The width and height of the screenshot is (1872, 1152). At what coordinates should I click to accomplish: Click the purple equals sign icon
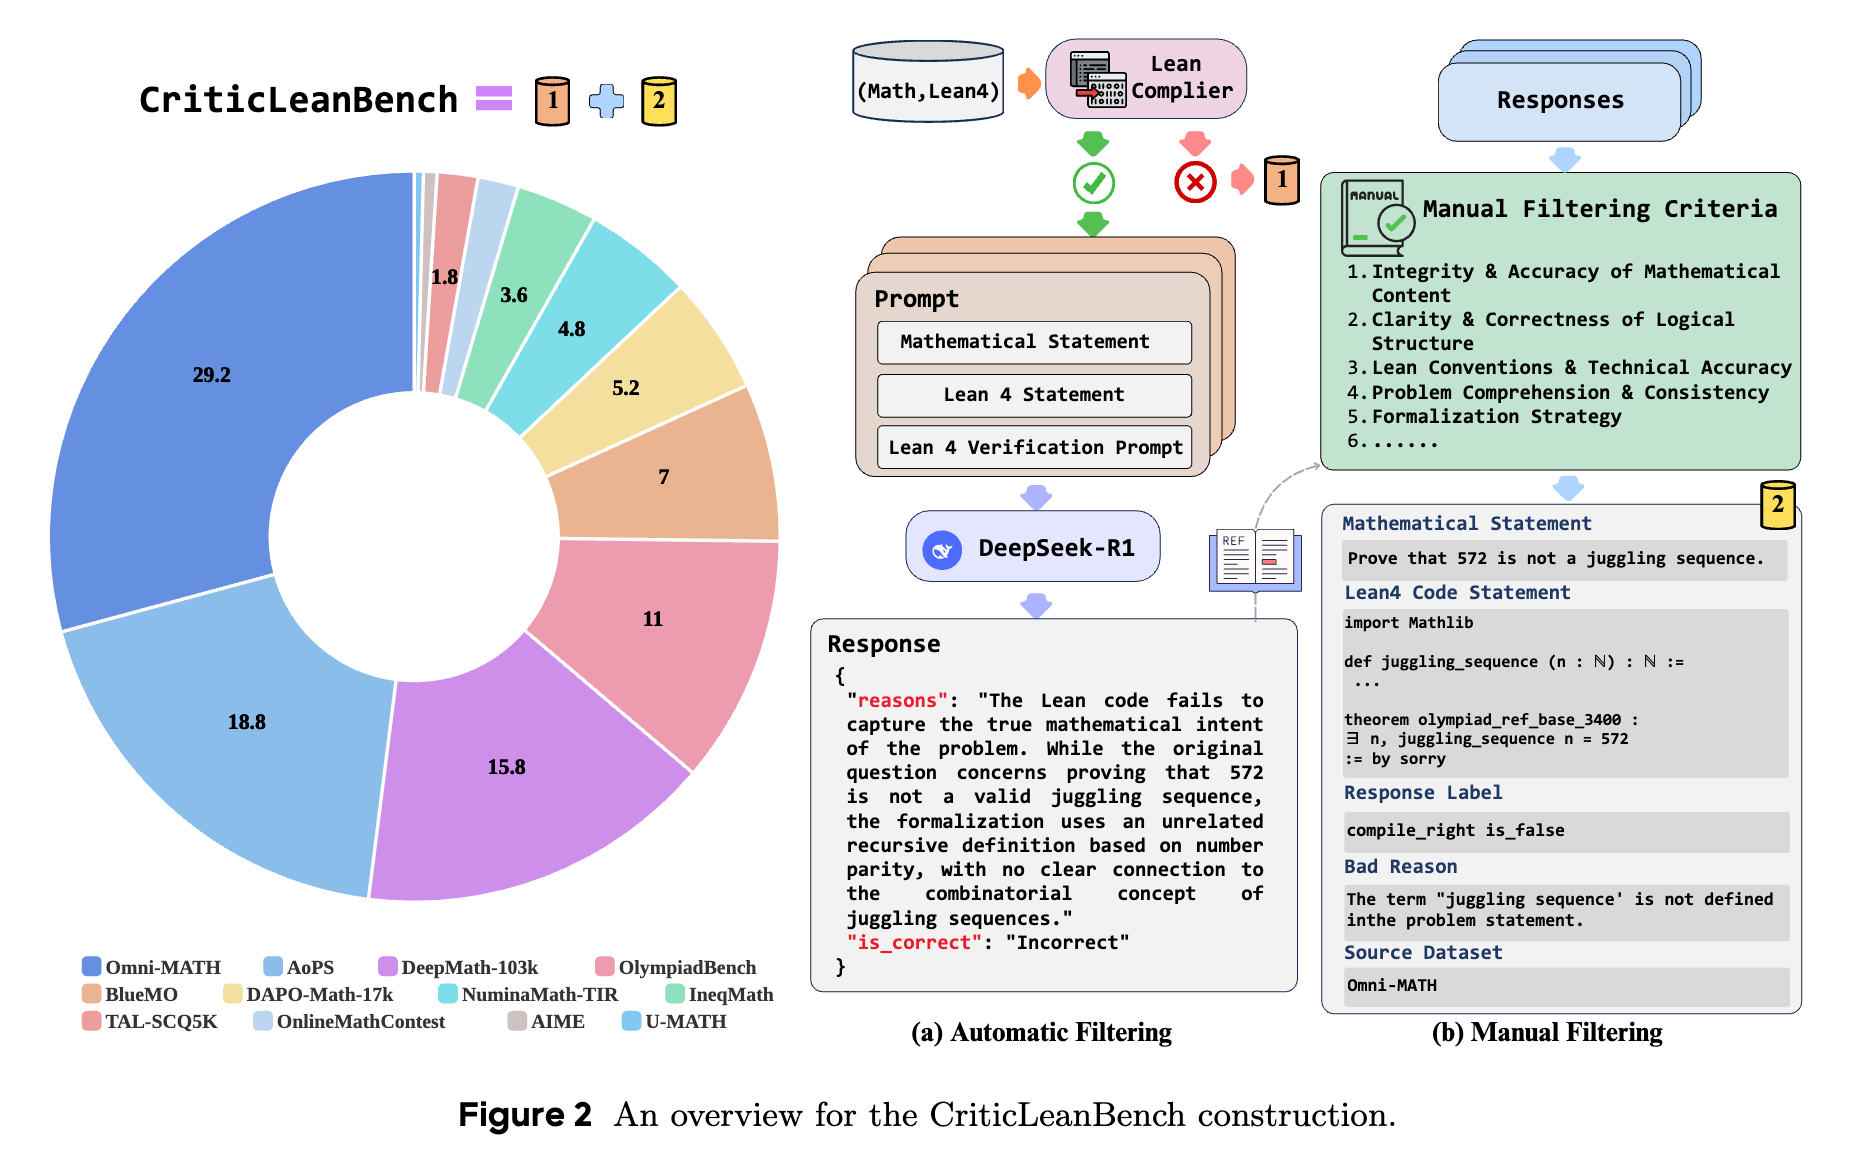pos(494,98)
